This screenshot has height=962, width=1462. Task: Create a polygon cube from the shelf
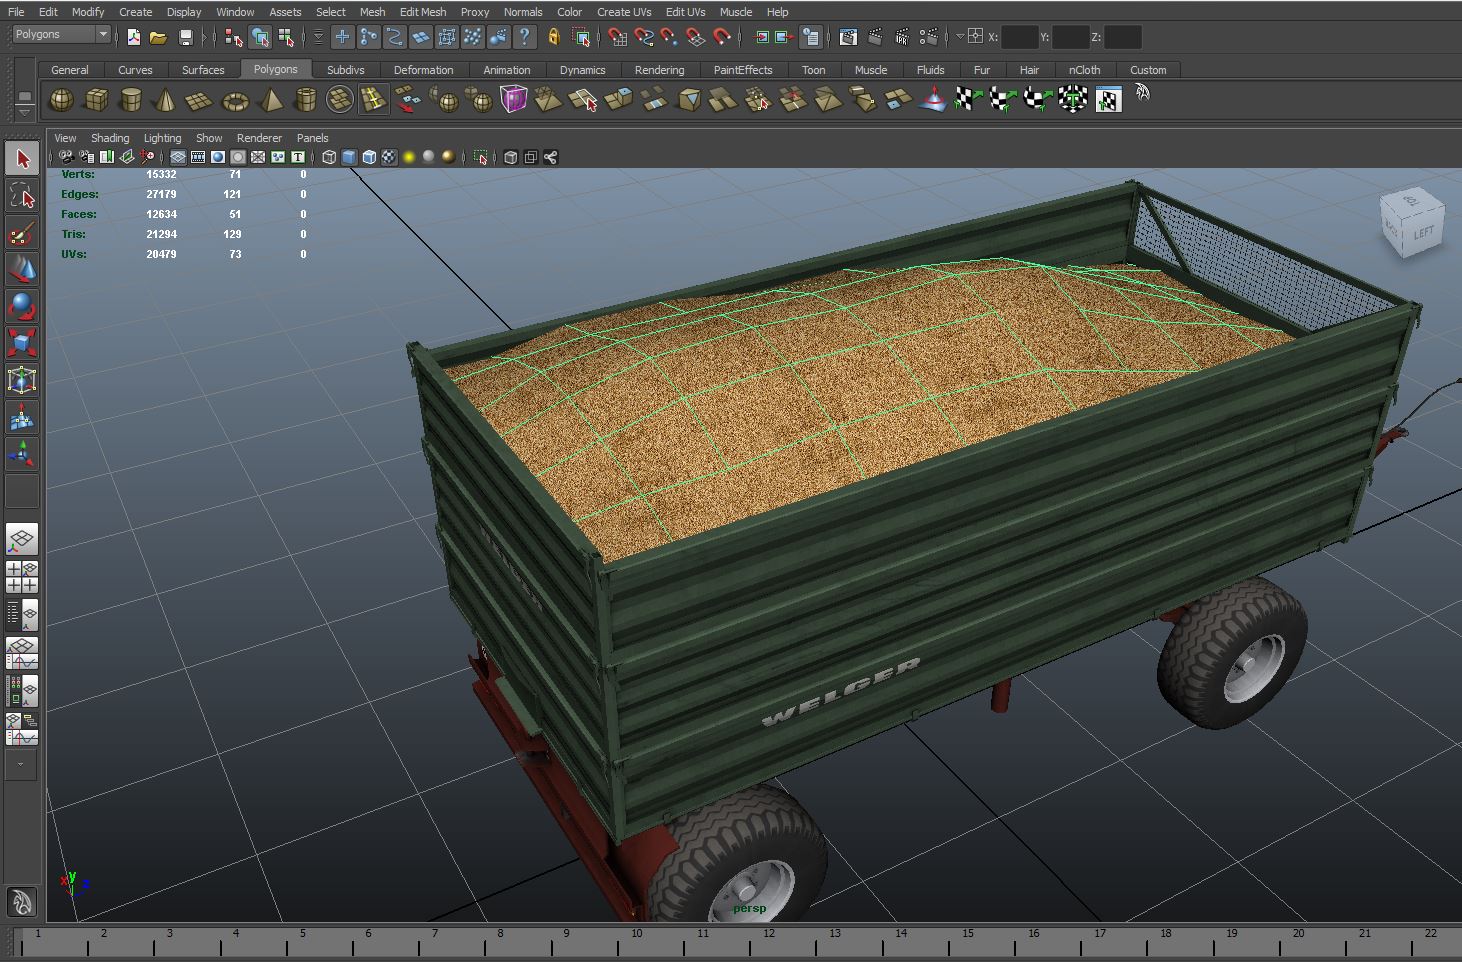point(96,100)
